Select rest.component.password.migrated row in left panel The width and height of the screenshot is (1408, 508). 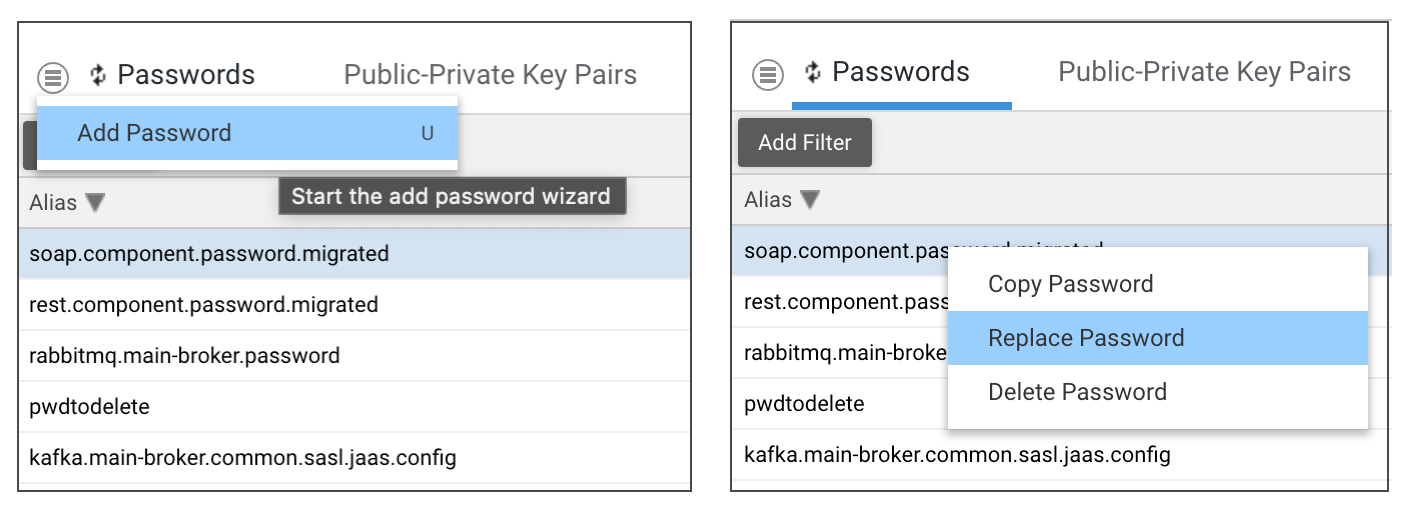point(354,305)
